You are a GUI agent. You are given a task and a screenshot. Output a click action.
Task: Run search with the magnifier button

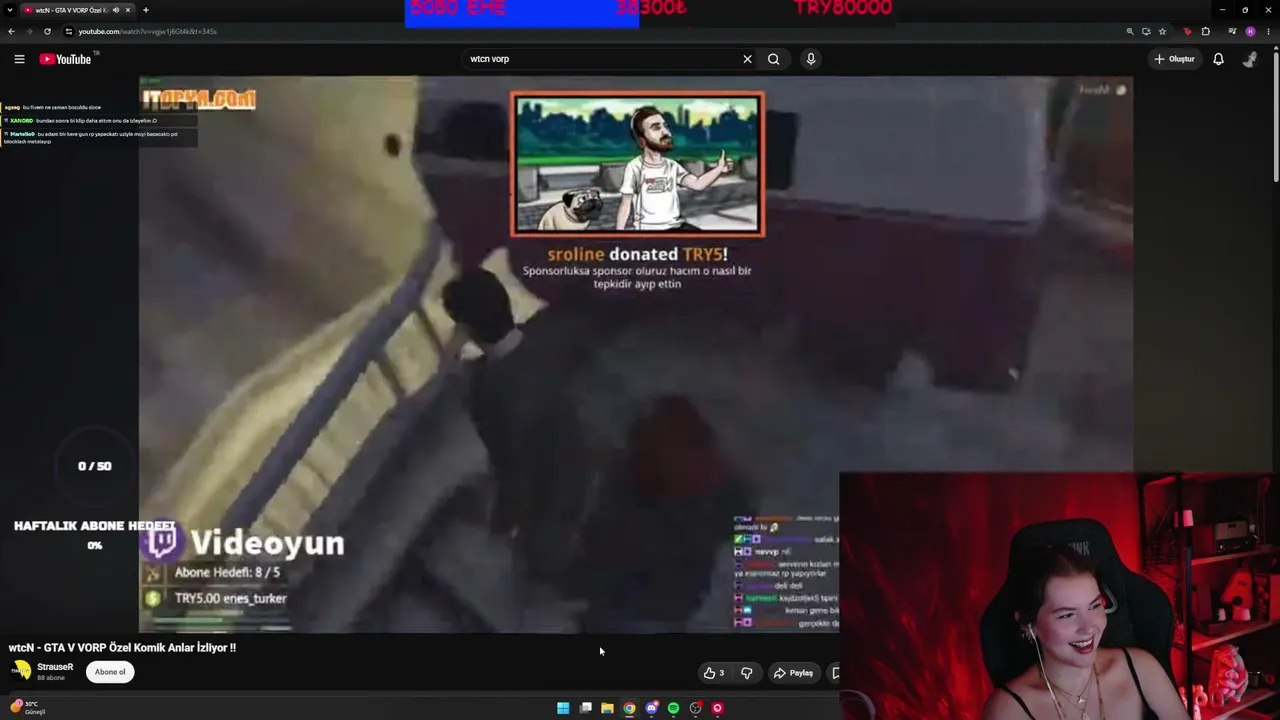click(774, 59)
